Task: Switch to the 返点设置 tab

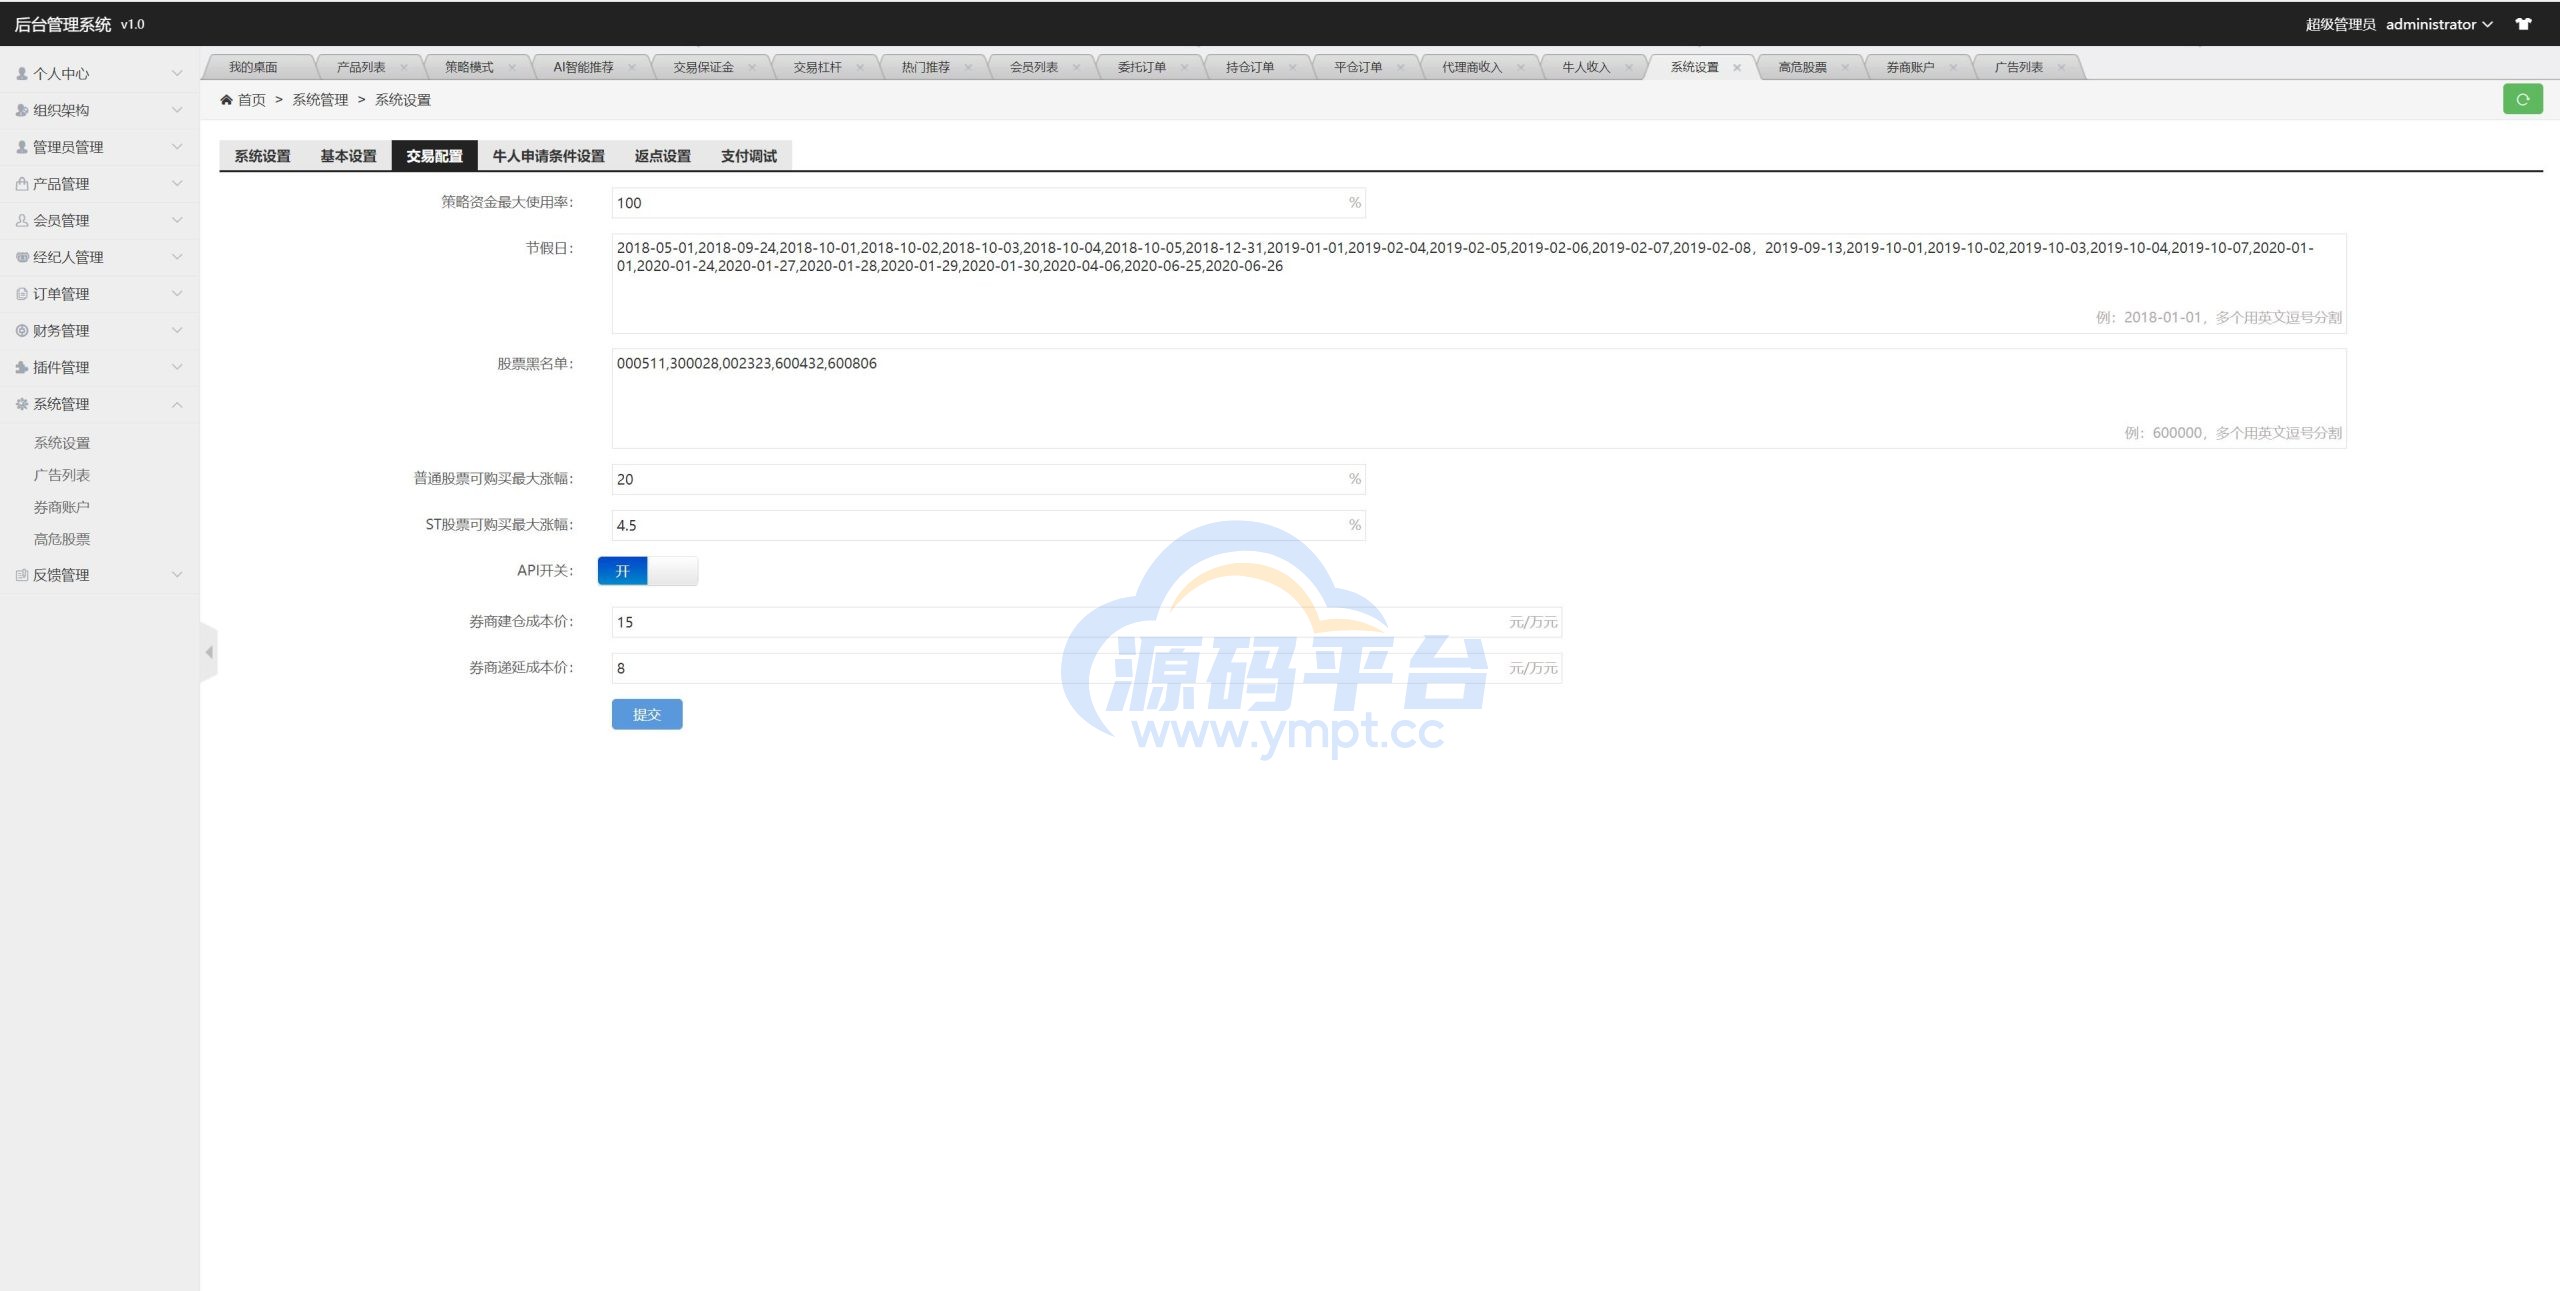Action: pos(662,156)
